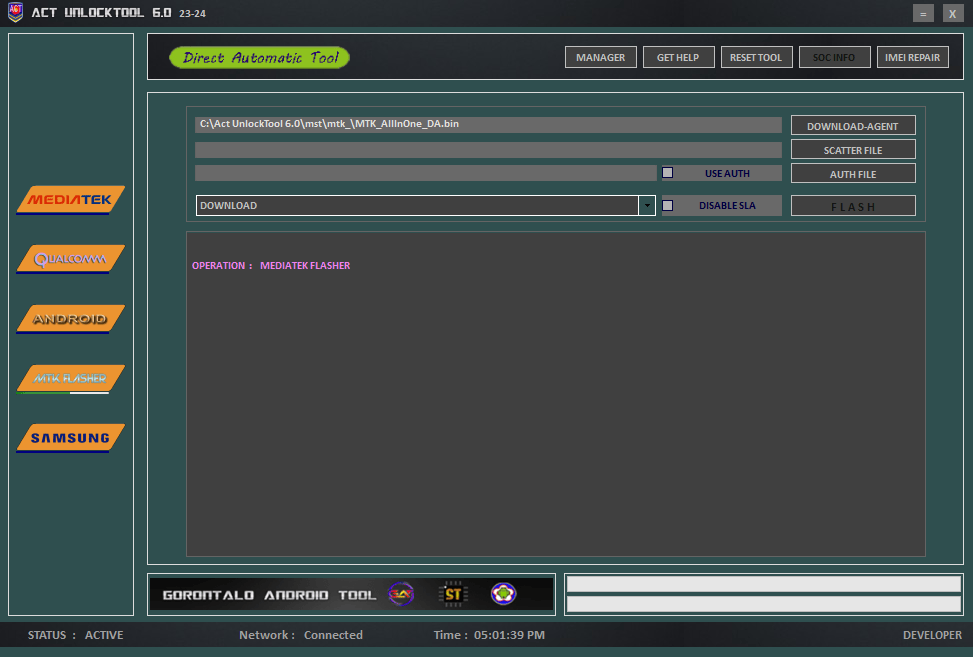Screen dimensions: 973x657
Task: Click the dropdown arrow next to DOWNLOAD
Action: (646, 205)
